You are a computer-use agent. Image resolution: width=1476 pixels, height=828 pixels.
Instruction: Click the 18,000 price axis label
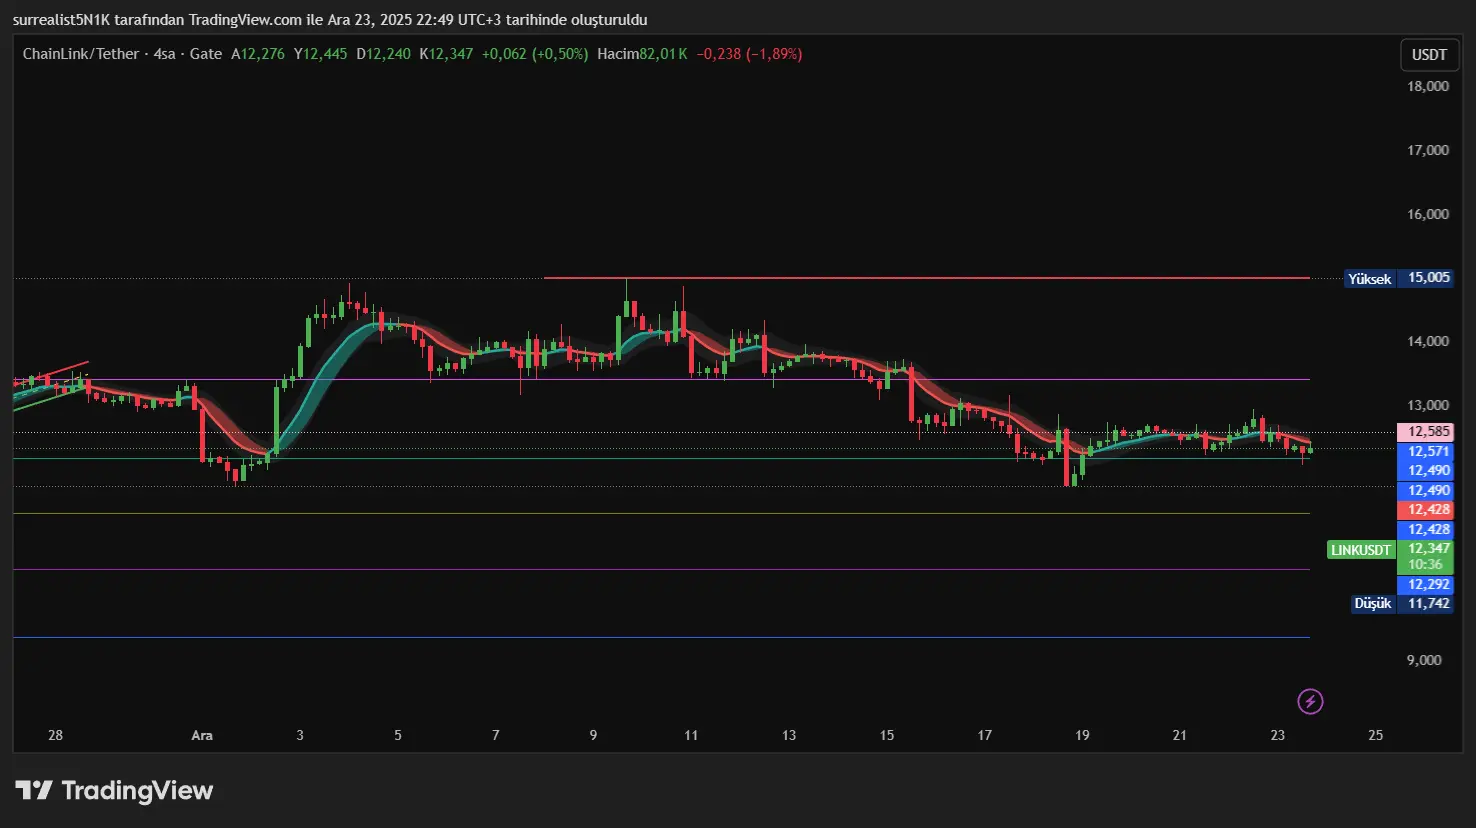click(1428, 87)
